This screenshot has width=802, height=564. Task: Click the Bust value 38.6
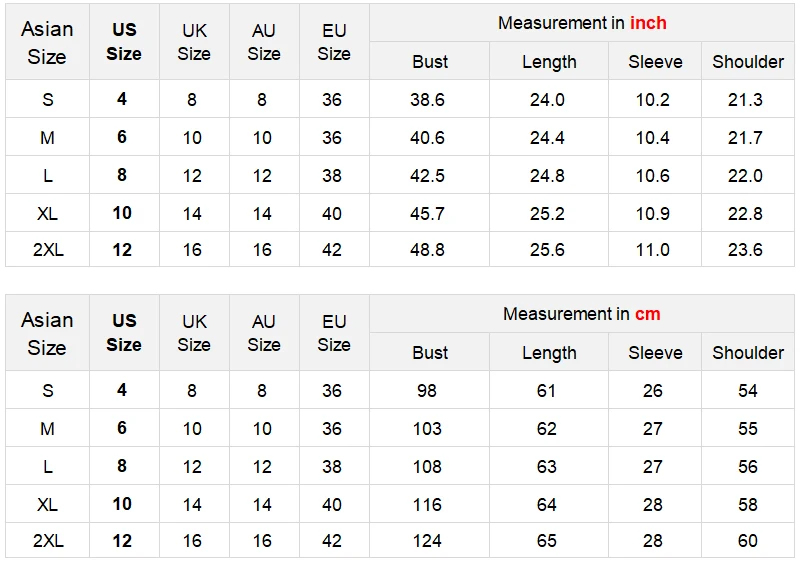pyautogui.click(x=427, y=100)
